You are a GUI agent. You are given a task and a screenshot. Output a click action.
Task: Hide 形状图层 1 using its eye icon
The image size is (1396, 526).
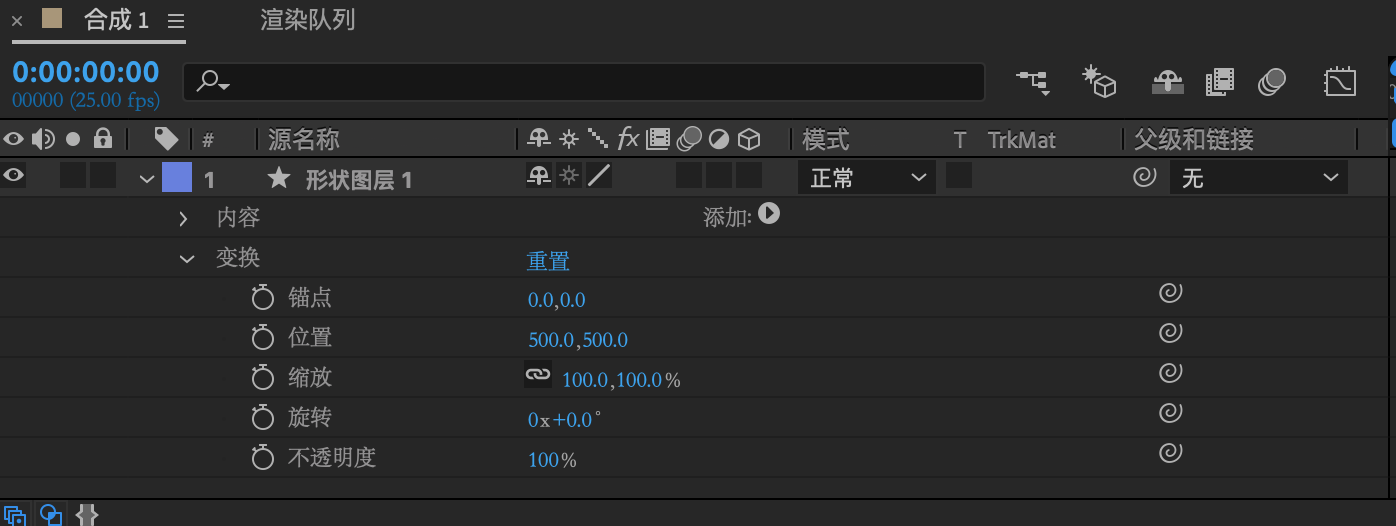(14, 176)
